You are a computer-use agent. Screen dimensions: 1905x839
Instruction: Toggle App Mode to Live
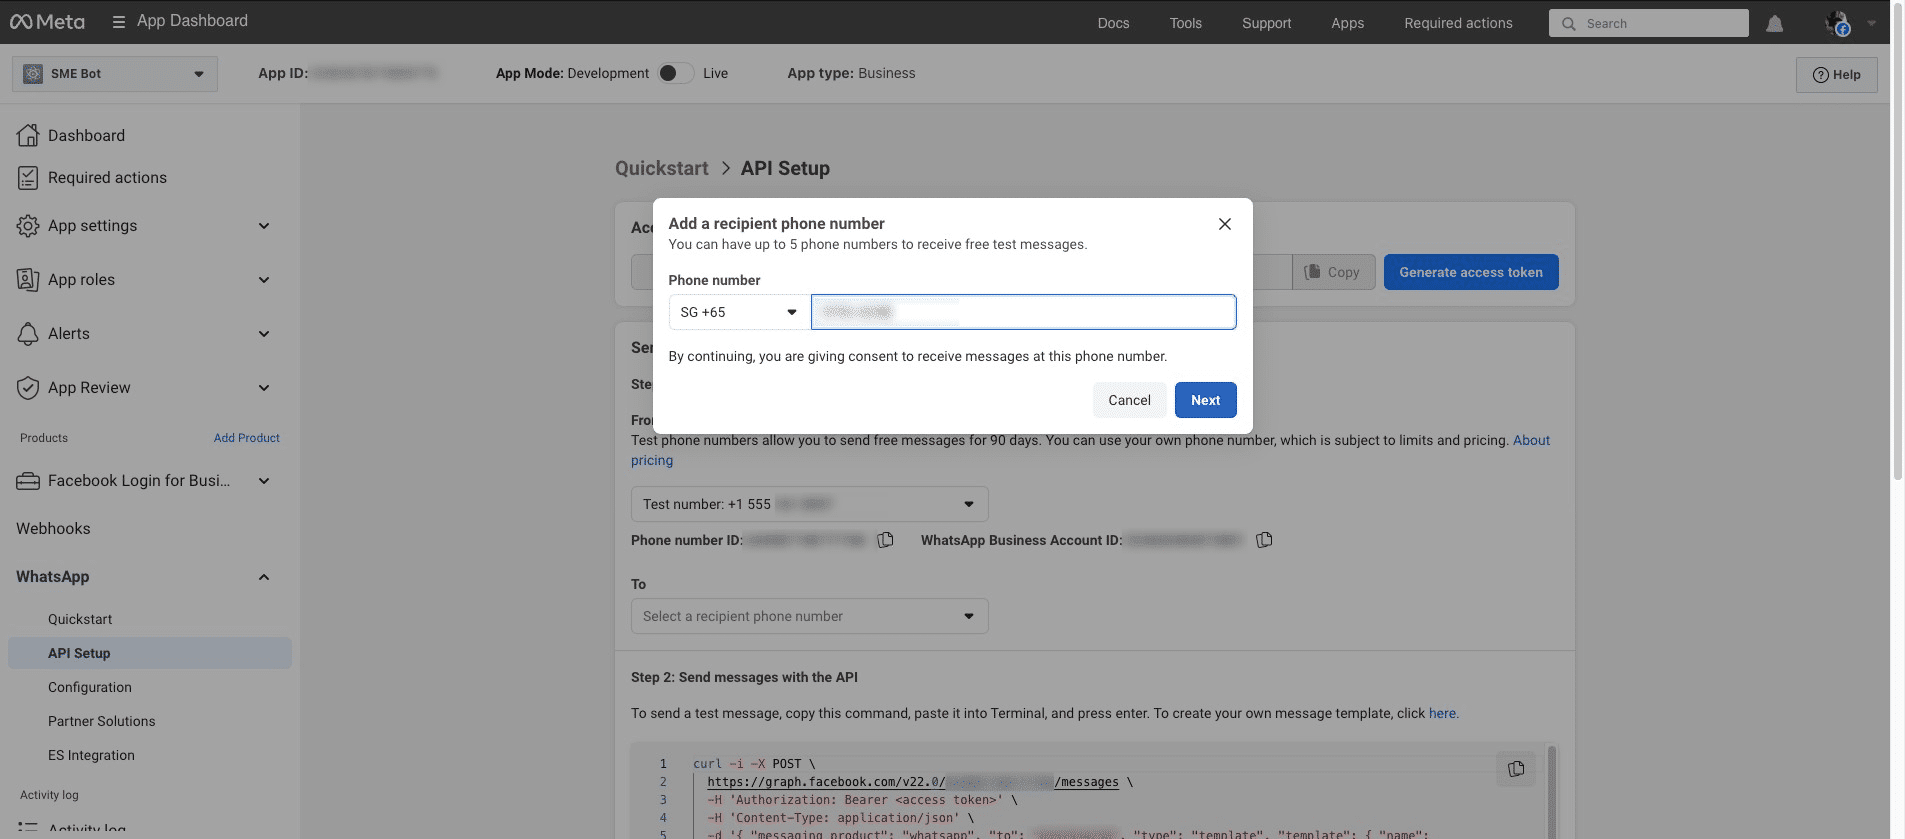click(x=676, y=73)
